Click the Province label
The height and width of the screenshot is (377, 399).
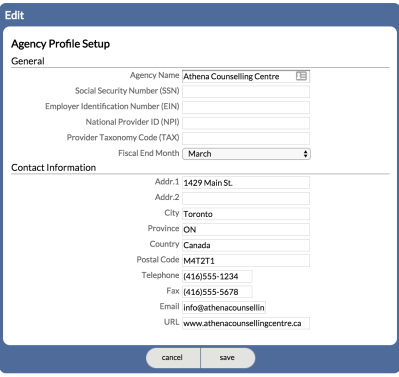164,228
